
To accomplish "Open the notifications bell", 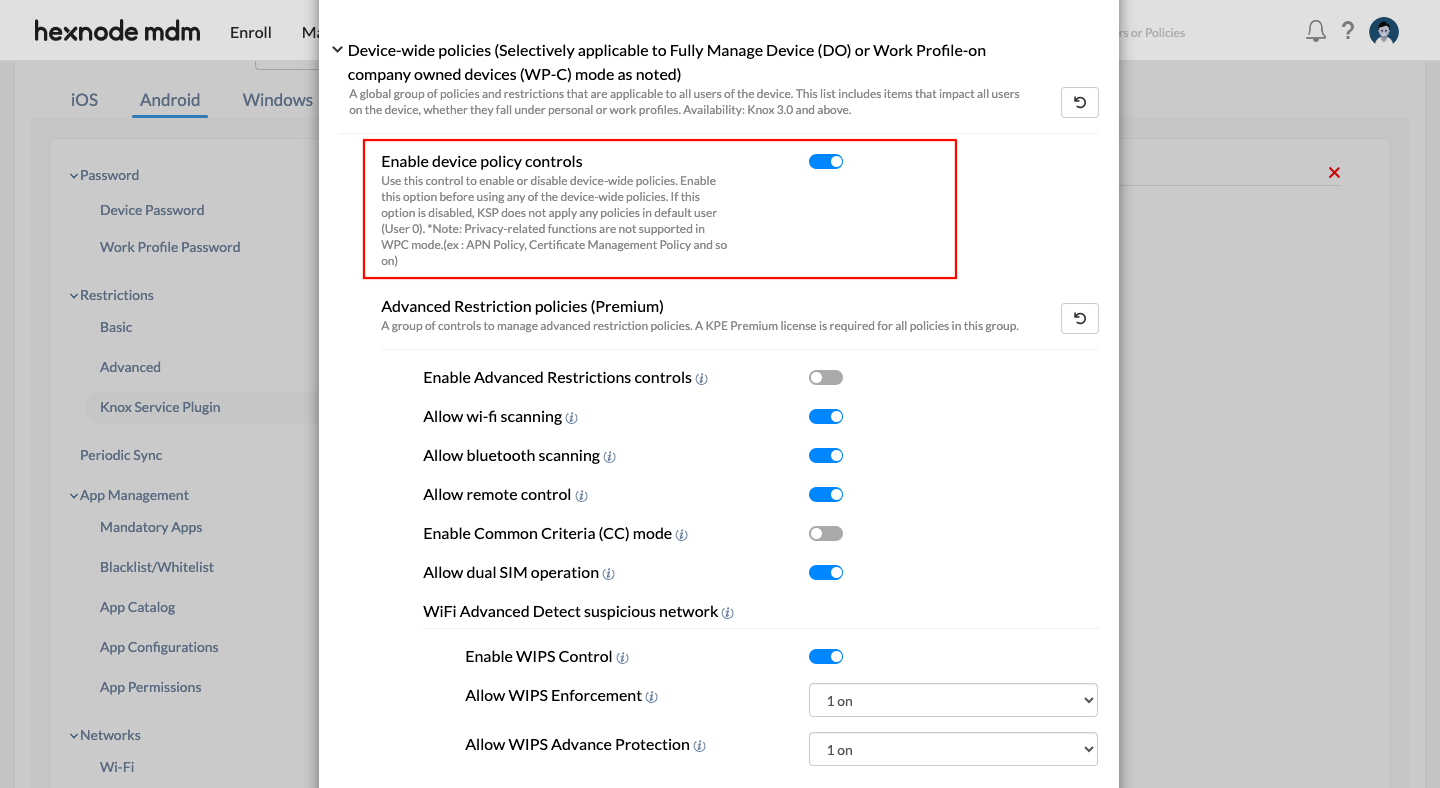I will tap(1316, 31).
